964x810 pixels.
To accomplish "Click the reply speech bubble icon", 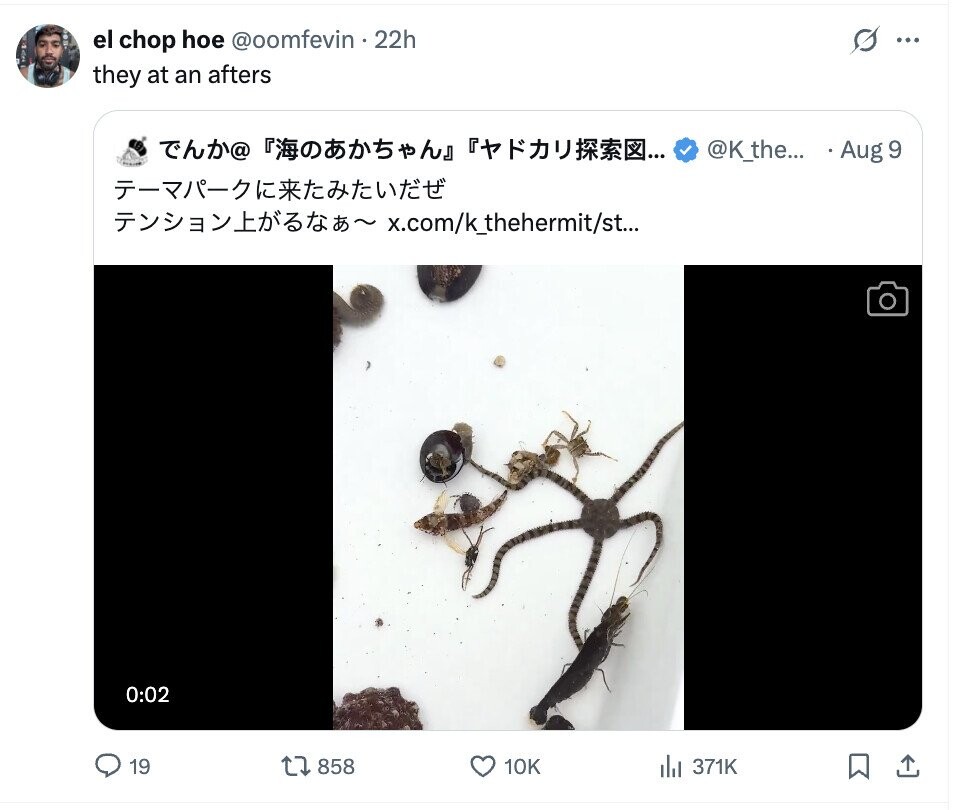I will pos(108,766).
